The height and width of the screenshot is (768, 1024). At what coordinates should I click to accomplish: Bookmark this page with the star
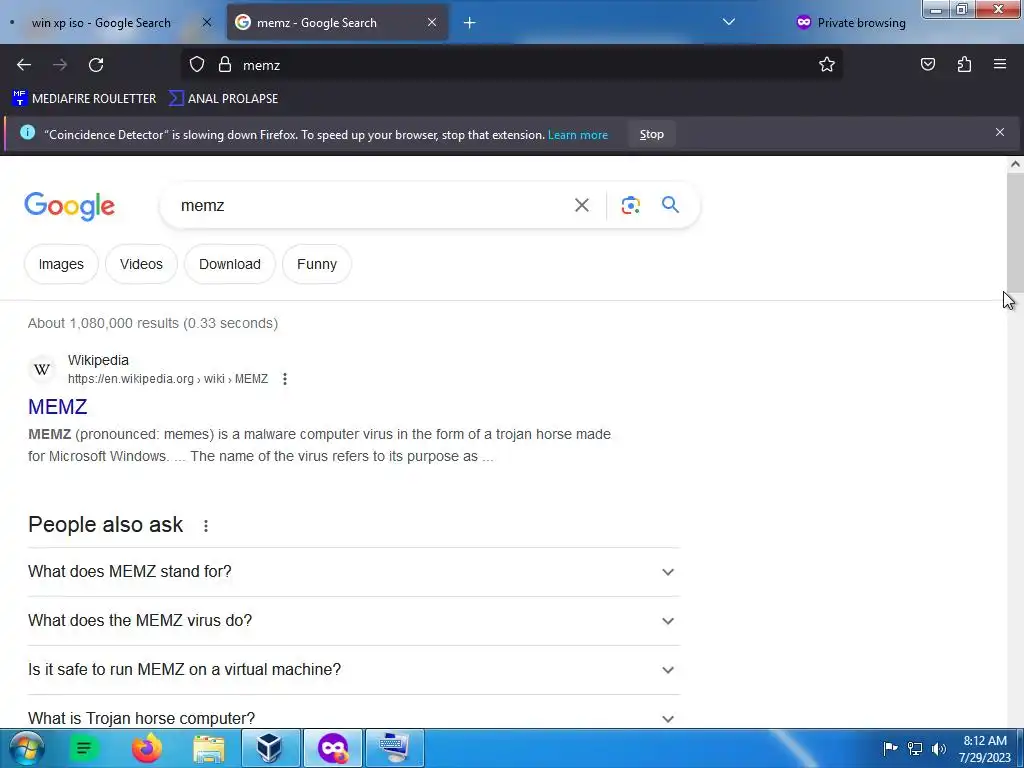tap(827, 64)
